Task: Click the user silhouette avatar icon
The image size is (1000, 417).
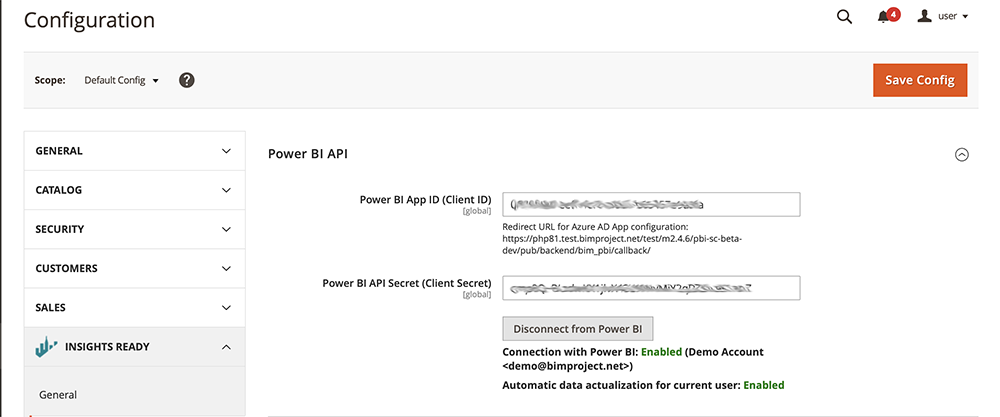Action: click(925, 16)
